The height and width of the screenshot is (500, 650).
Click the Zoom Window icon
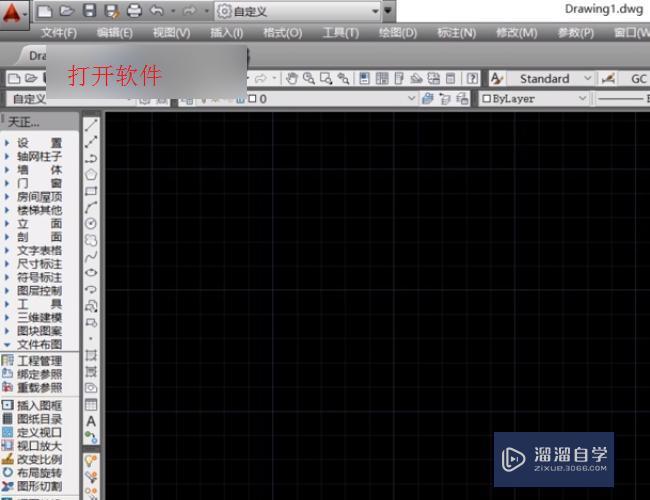click(x=326, y=78)
